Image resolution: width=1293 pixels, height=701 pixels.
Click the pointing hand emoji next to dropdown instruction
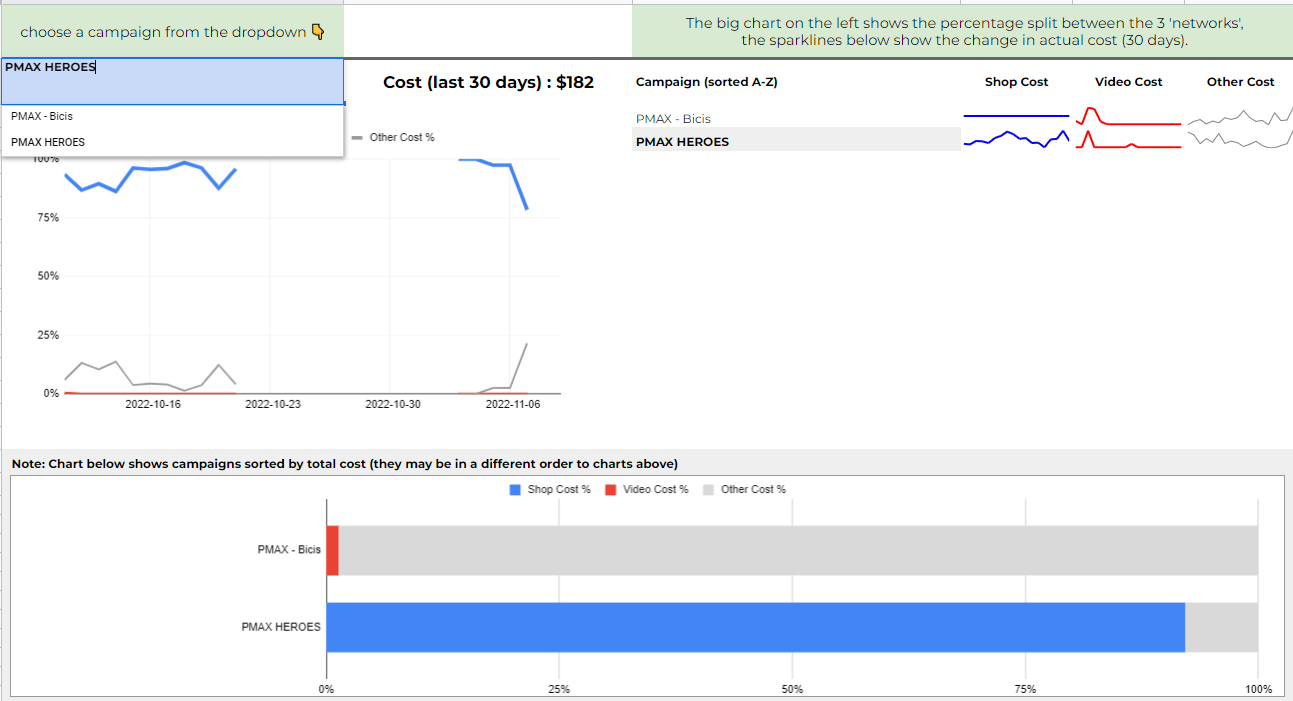[318, 32]
